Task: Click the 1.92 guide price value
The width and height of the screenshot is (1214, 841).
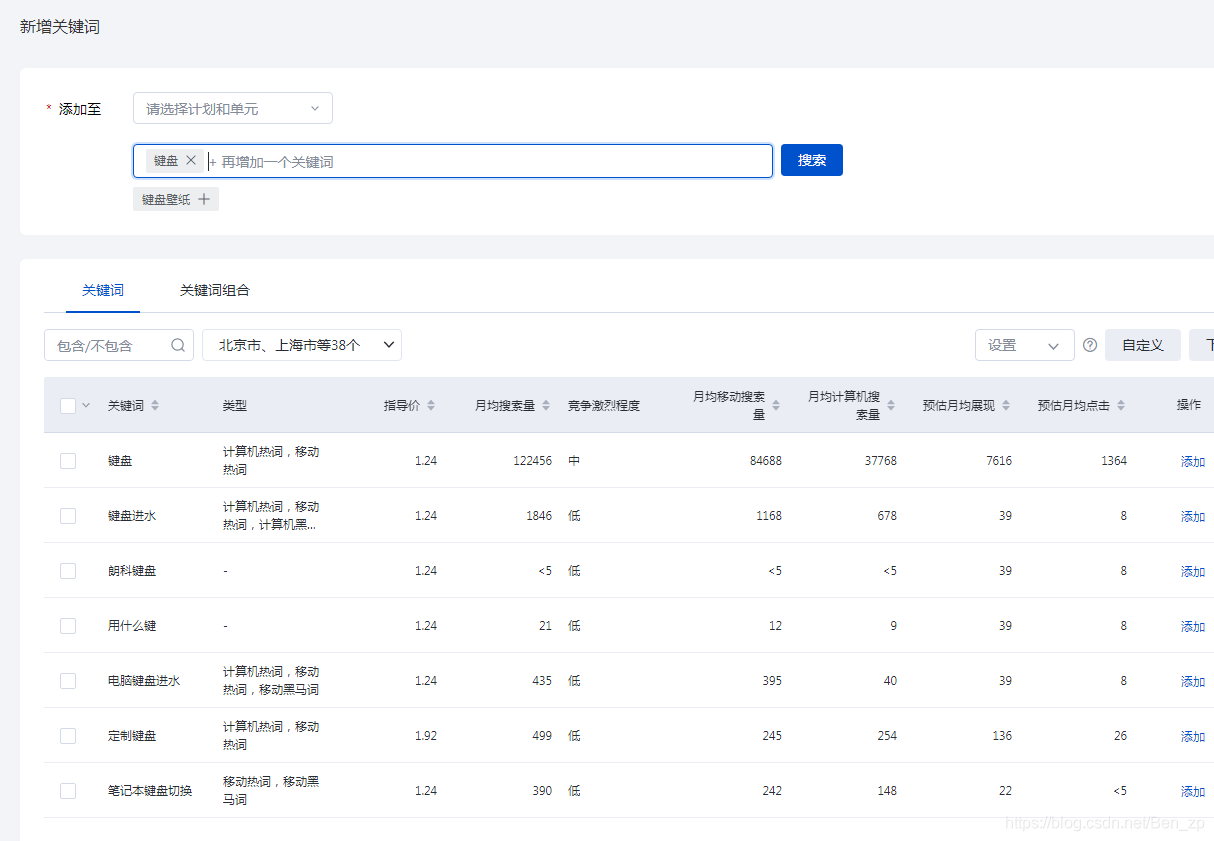Action: click(426, 736)
